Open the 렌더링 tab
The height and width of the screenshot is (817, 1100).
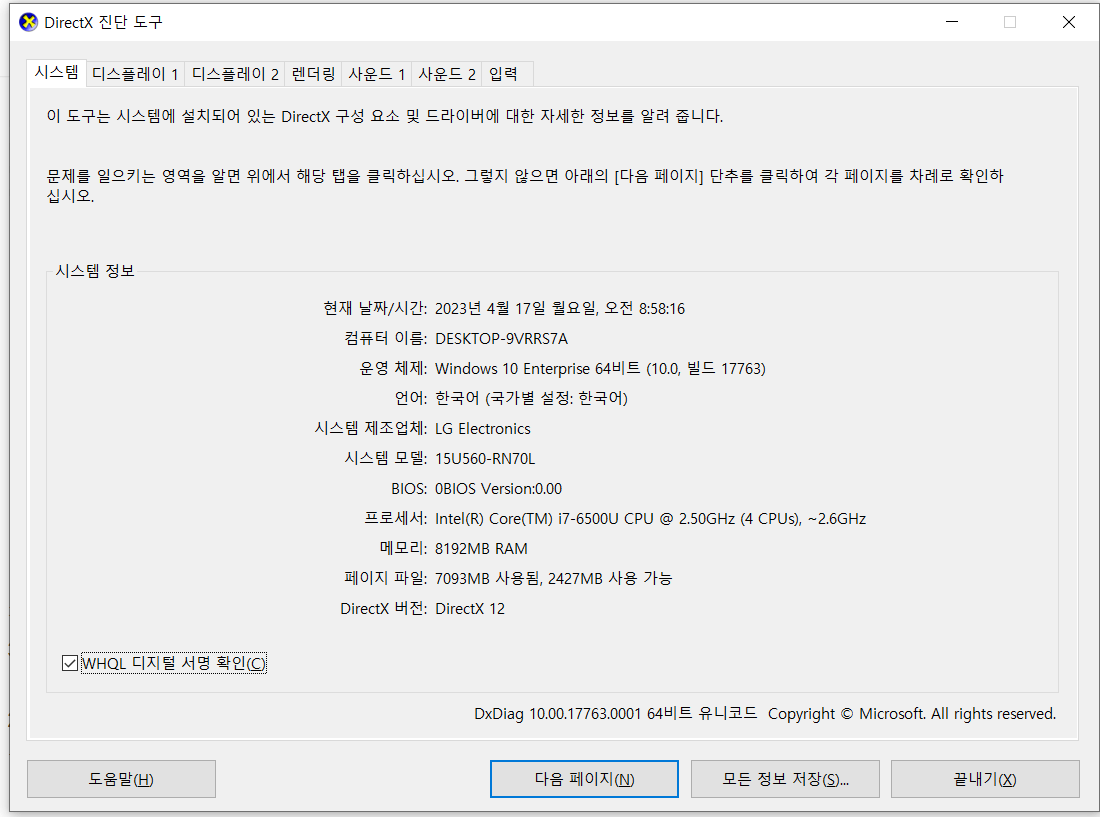coord(313,73)
